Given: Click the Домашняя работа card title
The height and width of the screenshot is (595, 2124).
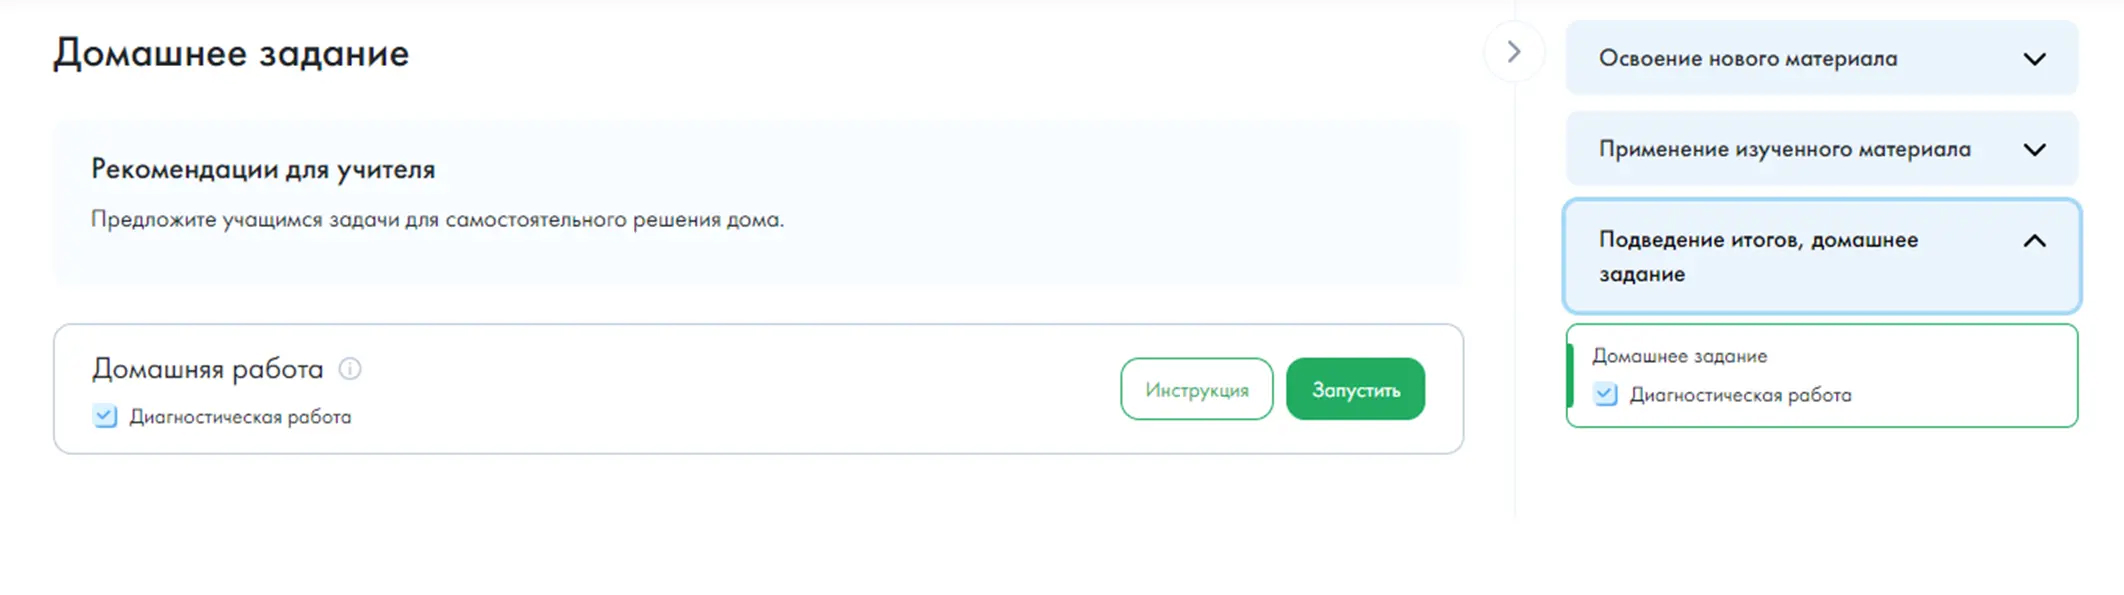Looking at the screenshot, I should [x=208, y=369].
